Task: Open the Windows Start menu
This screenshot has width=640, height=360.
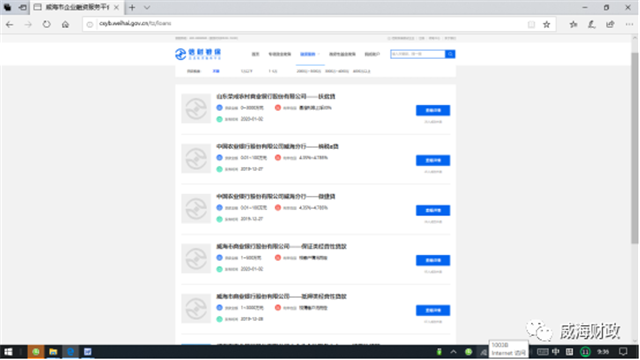Action: pyautogui.click(x=8, y=352)
